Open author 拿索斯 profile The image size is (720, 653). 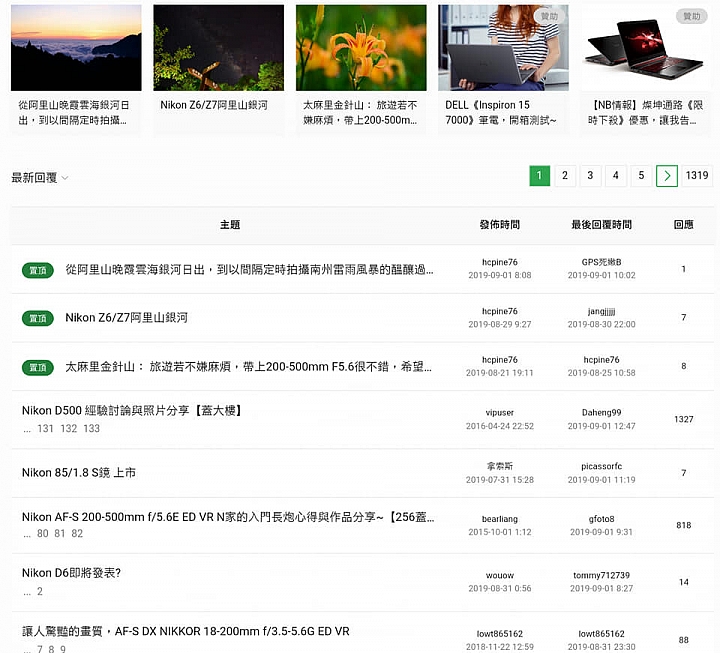500,466
